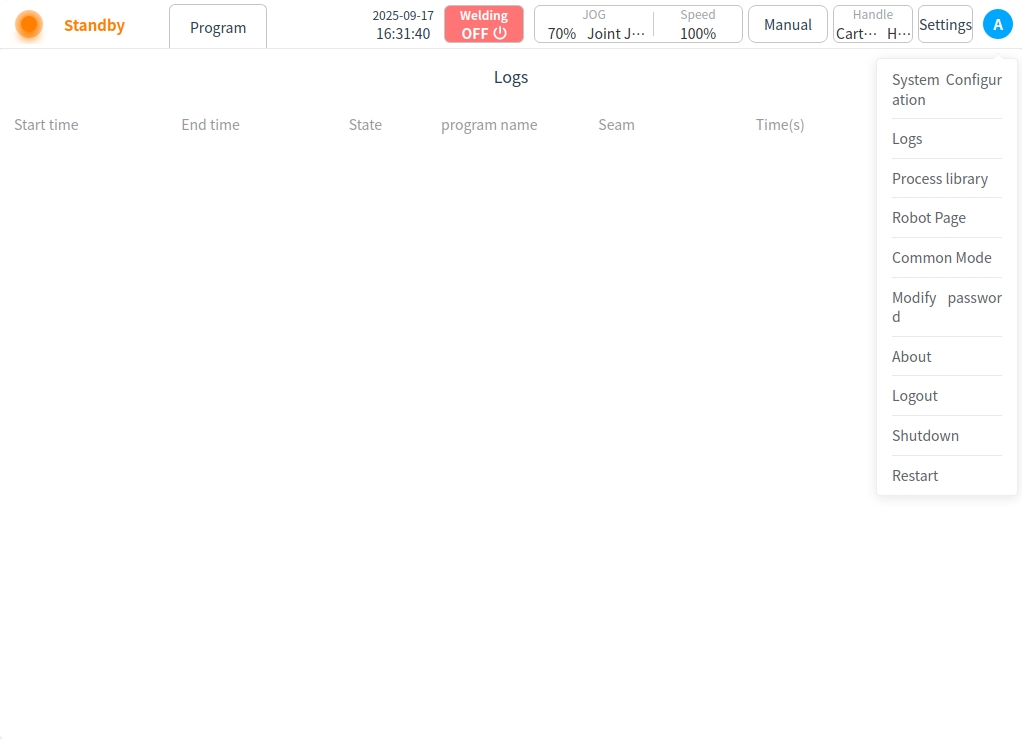
Task: Click Logout in the user menu
Action: [915, 396]
